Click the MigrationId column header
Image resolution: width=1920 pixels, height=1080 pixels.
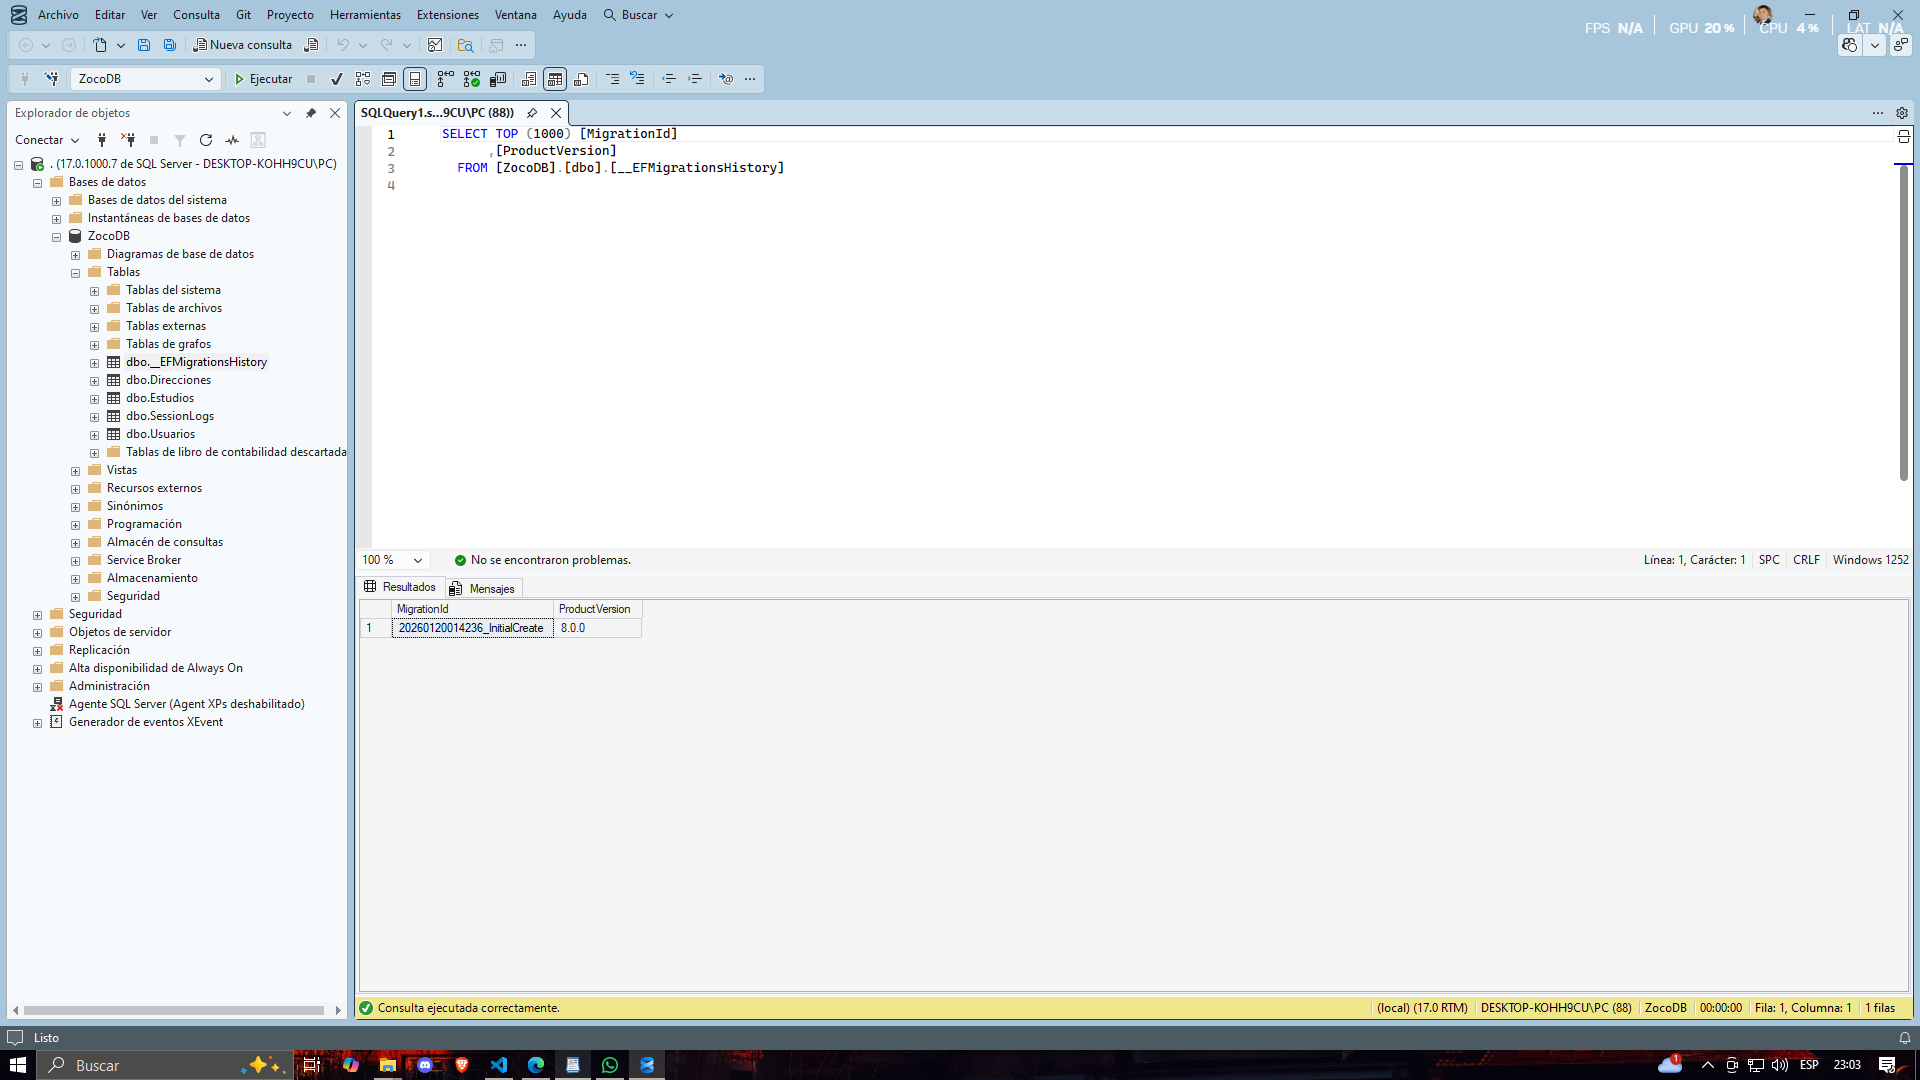[472, 609]
